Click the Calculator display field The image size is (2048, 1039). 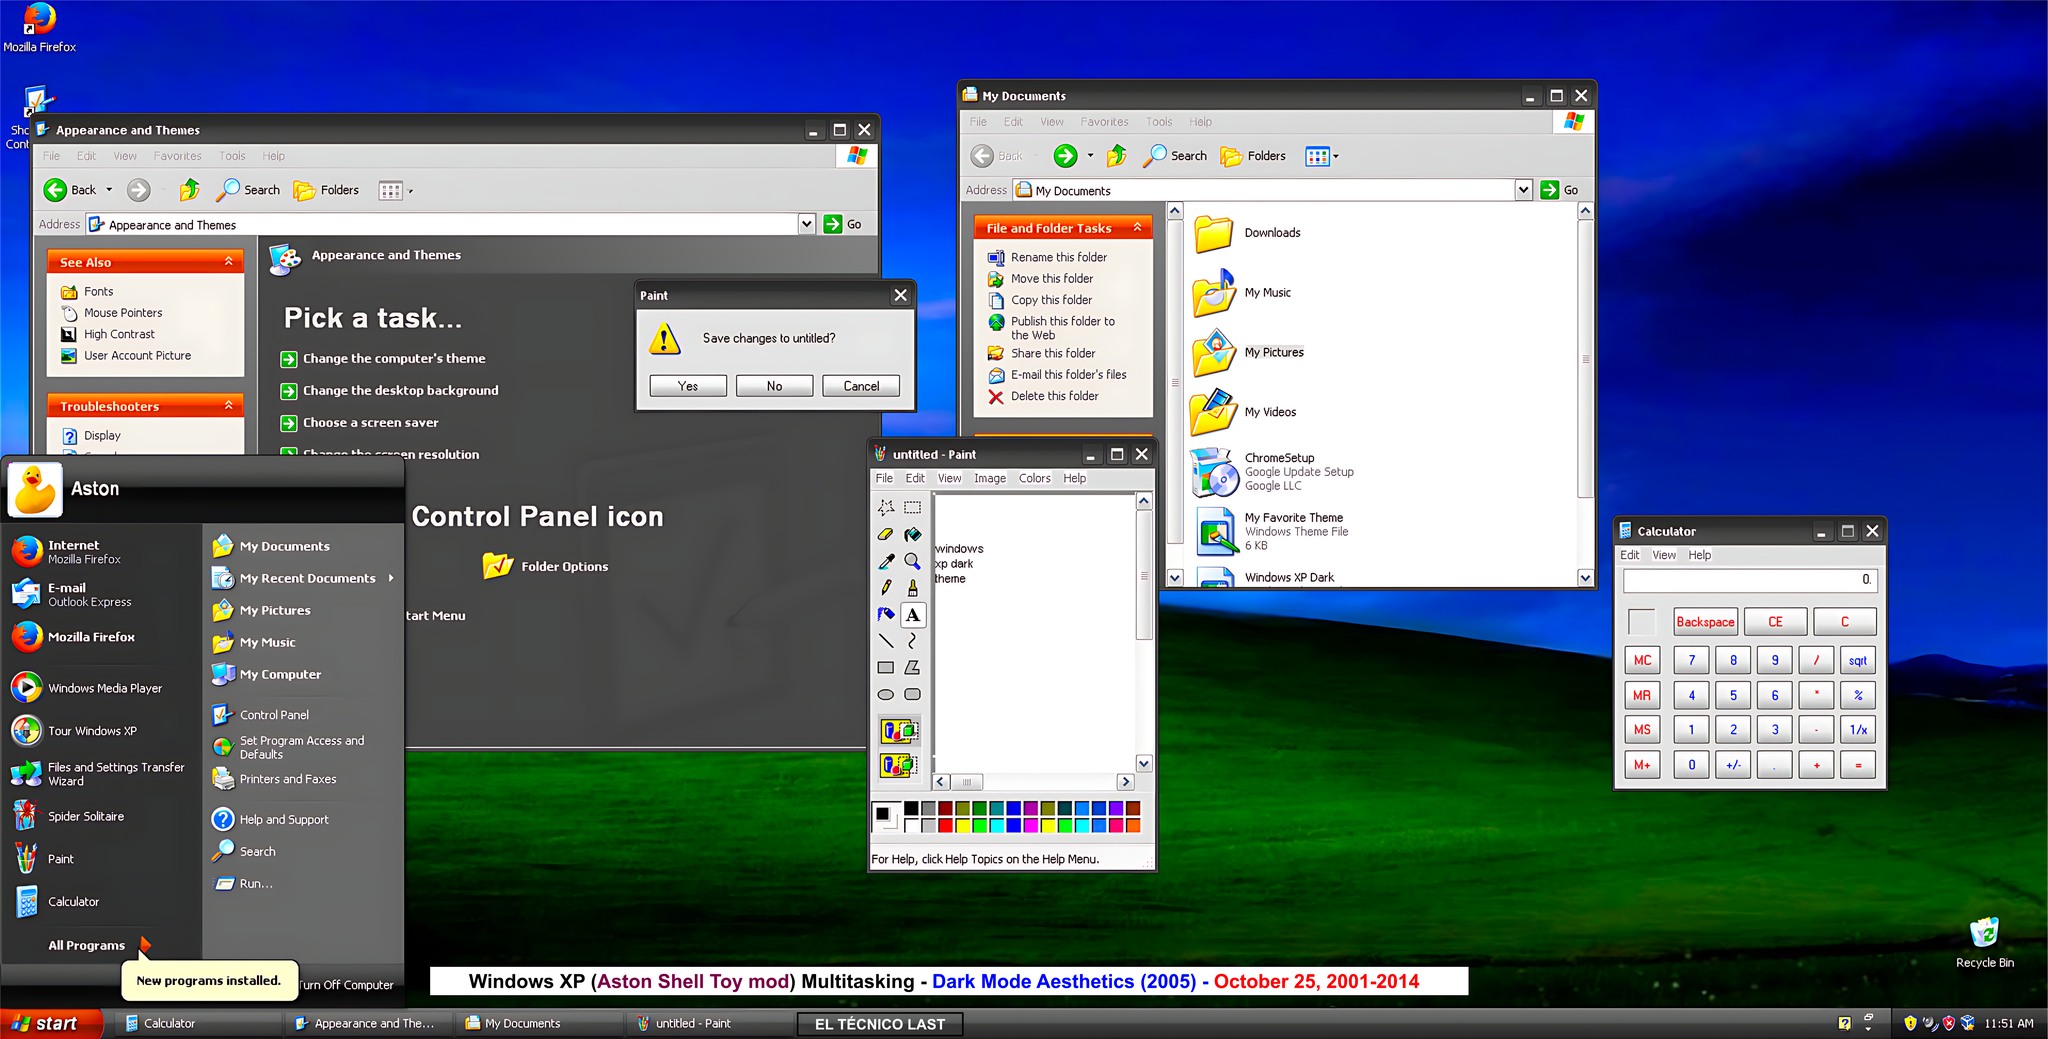1750,580
